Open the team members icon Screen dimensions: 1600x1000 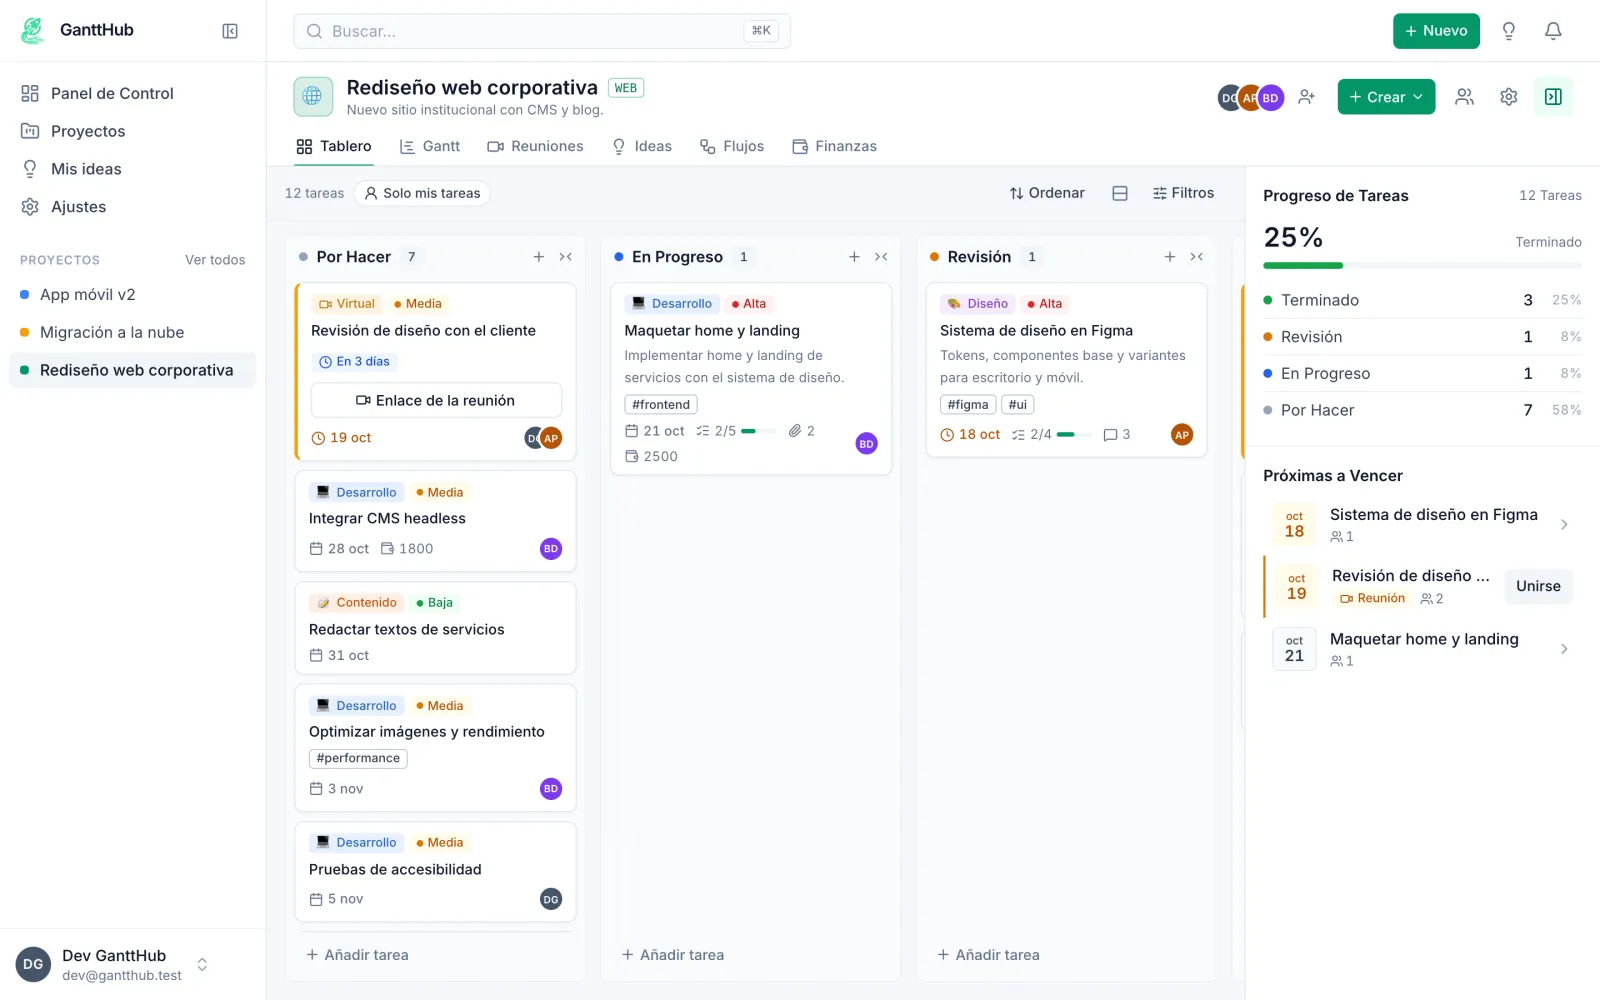(1464, 97)
